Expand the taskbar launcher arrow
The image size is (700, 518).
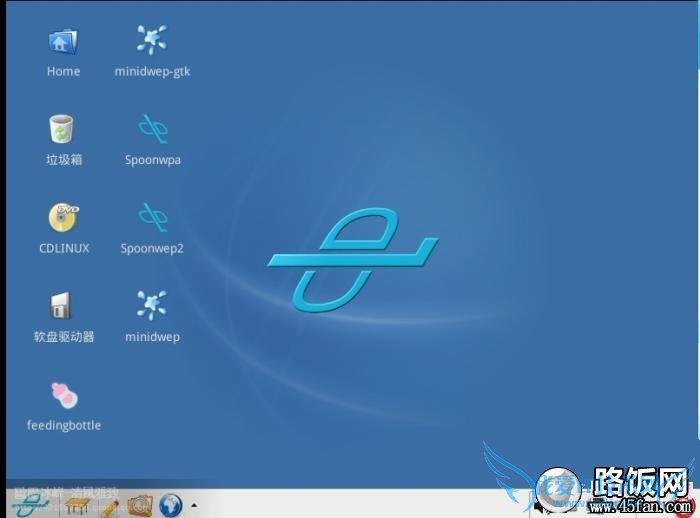[x=194, y=505]
